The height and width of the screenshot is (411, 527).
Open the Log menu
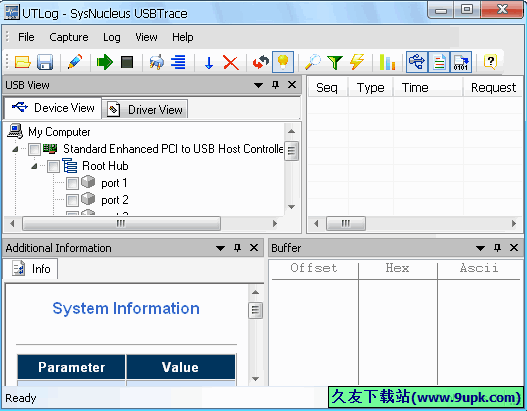[112, 37]
